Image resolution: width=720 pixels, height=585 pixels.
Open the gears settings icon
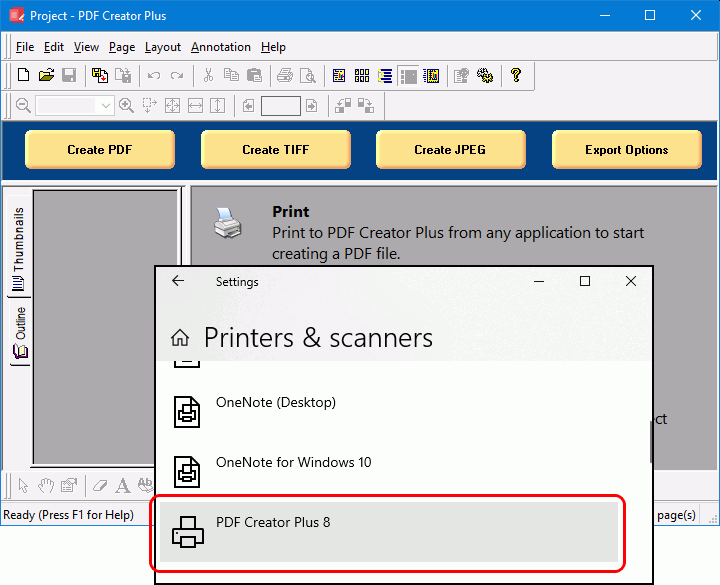click(485, 75)
